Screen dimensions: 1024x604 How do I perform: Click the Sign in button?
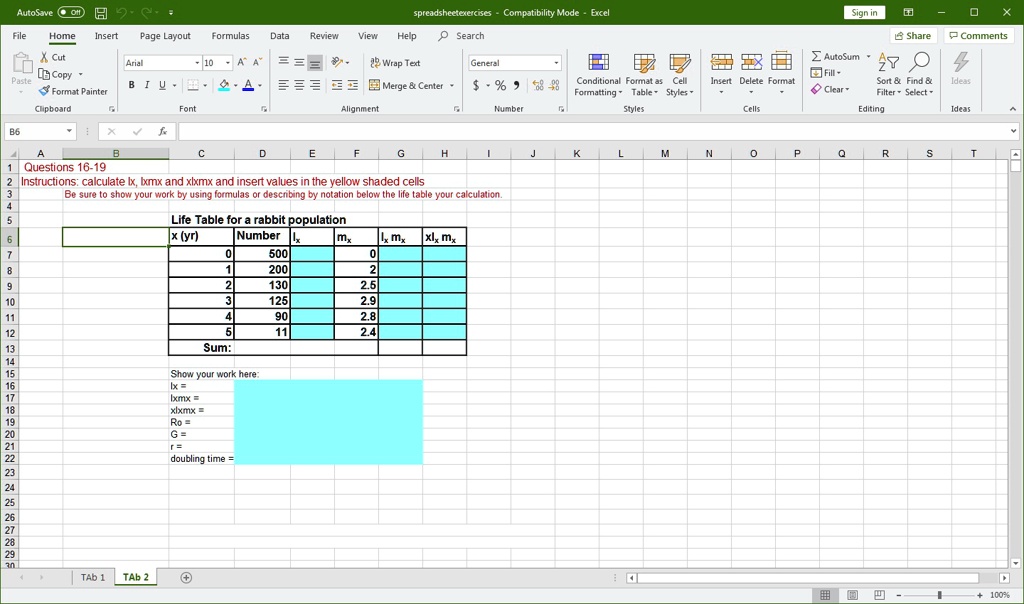pyautogui.click(x=866, y=12)
